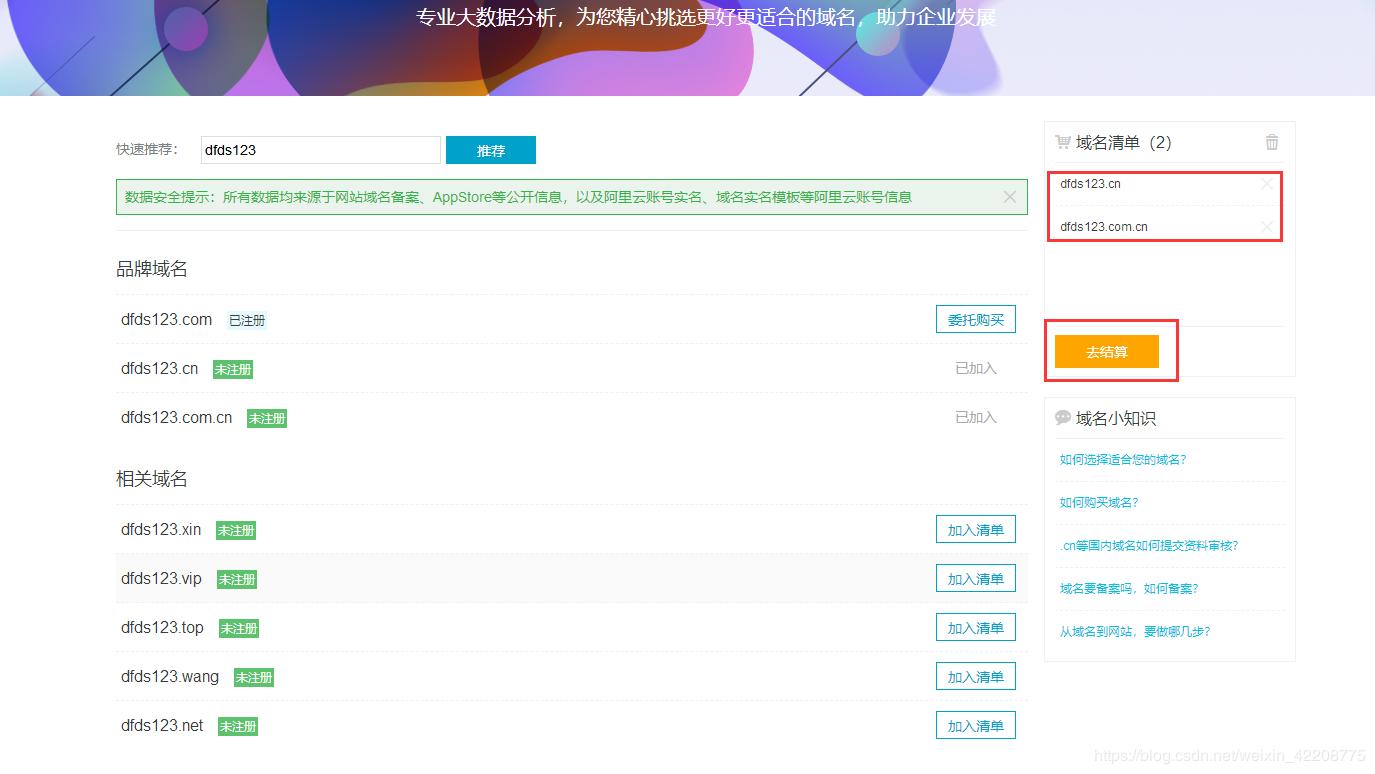Add dfds123.top to the list
Image resolution: width=1375 pixels, height=774 pixels.
tap(975, 627)
